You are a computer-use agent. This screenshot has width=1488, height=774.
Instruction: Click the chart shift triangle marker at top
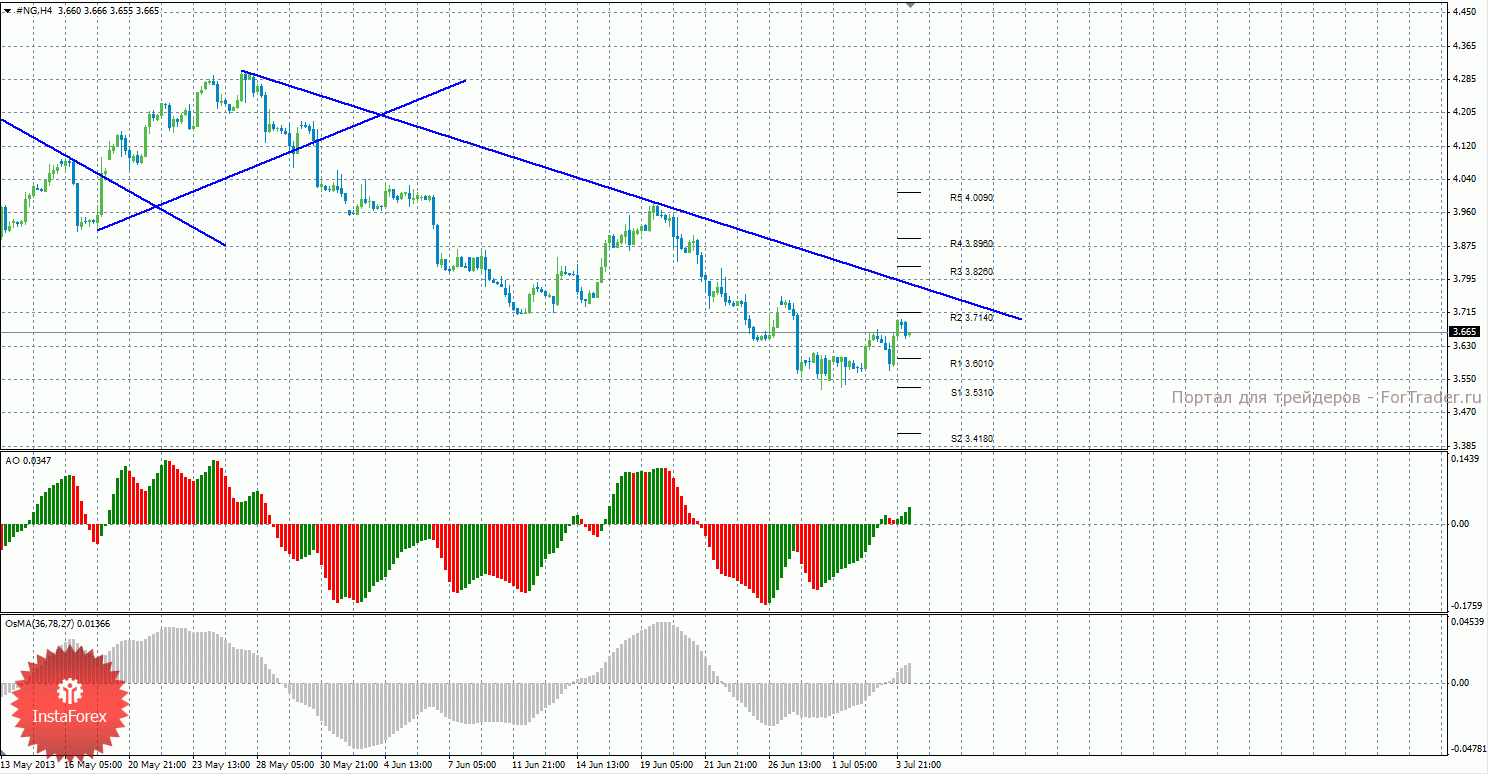point(910,5)
